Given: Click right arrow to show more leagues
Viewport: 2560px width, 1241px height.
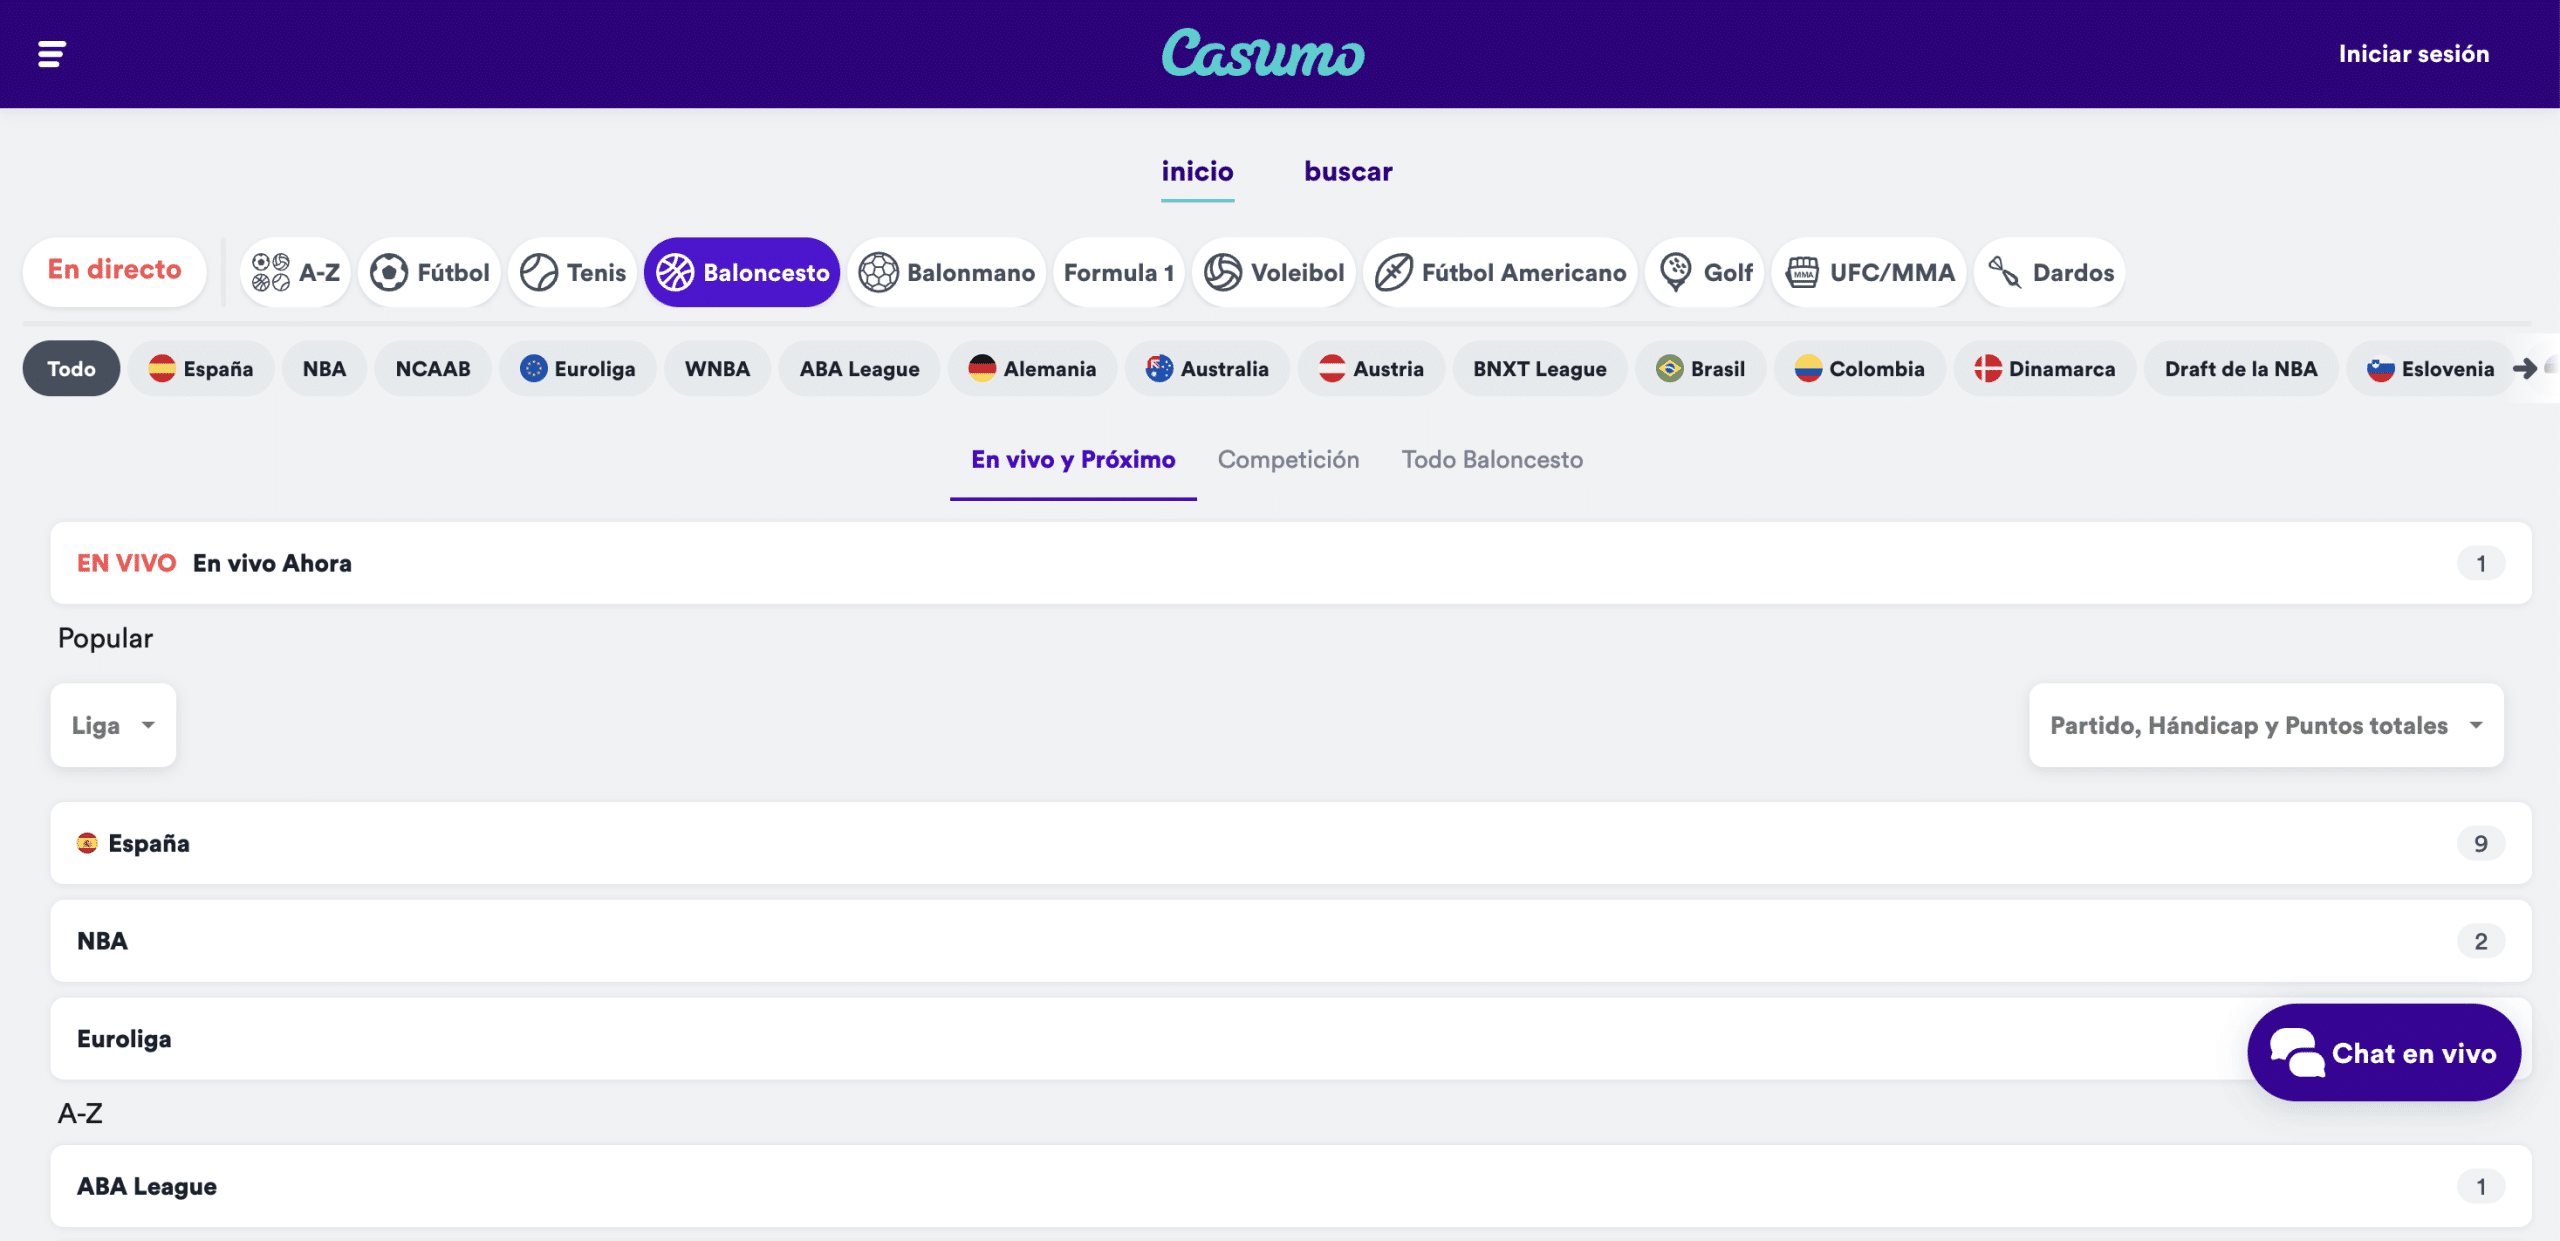Looking at the screenshot, I should [2526, 369].
